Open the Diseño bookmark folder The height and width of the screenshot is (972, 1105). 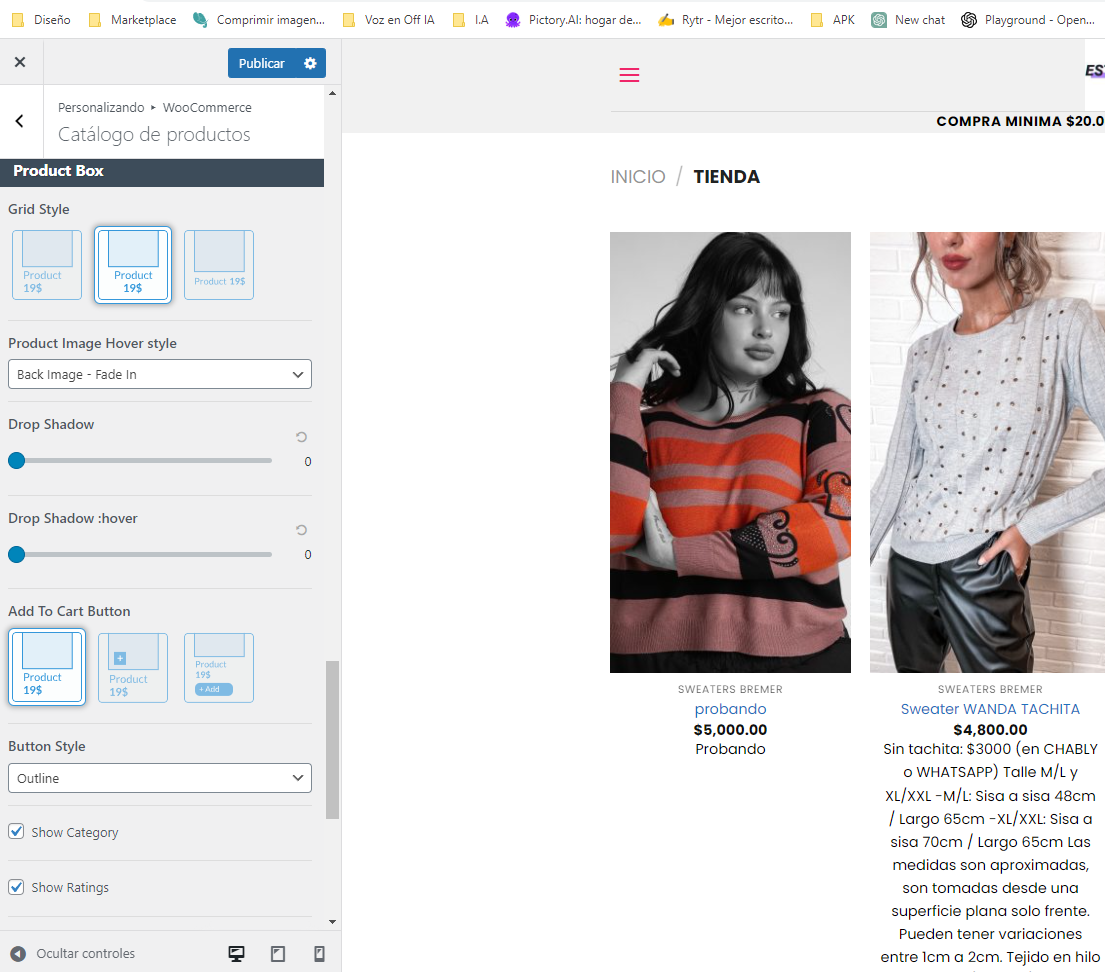pos(42,20)
